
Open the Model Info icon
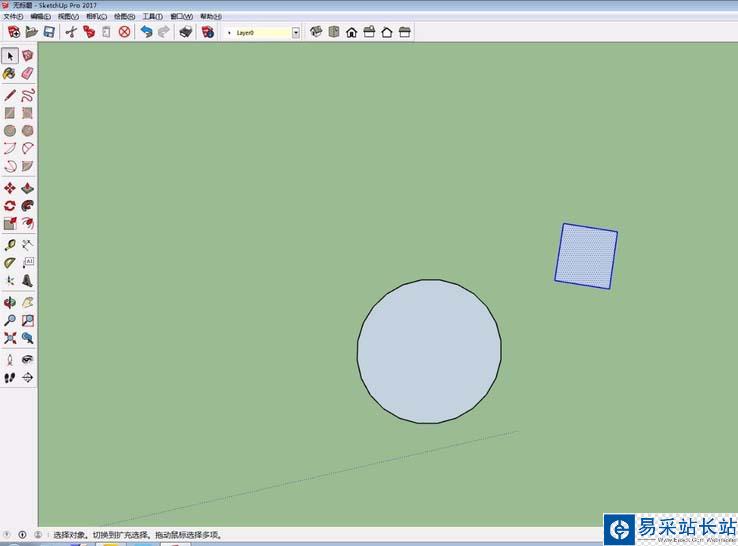coord(208,32)
